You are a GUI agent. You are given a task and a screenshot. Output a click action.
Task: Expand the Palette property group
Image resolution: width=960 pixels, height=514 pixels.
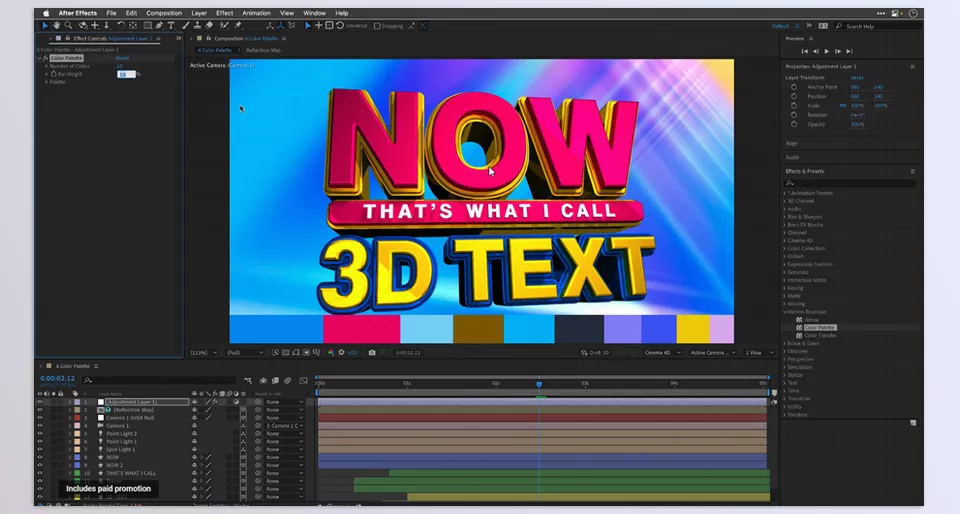47,82
